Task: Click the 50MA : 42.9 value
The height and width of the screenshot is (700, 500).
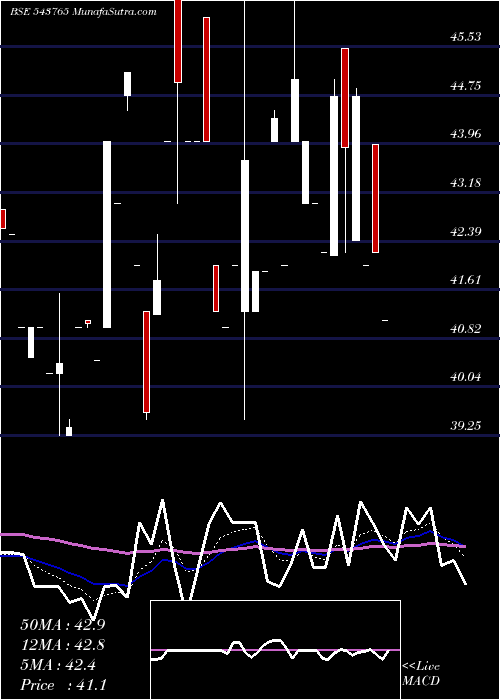Action: [63, 625]
